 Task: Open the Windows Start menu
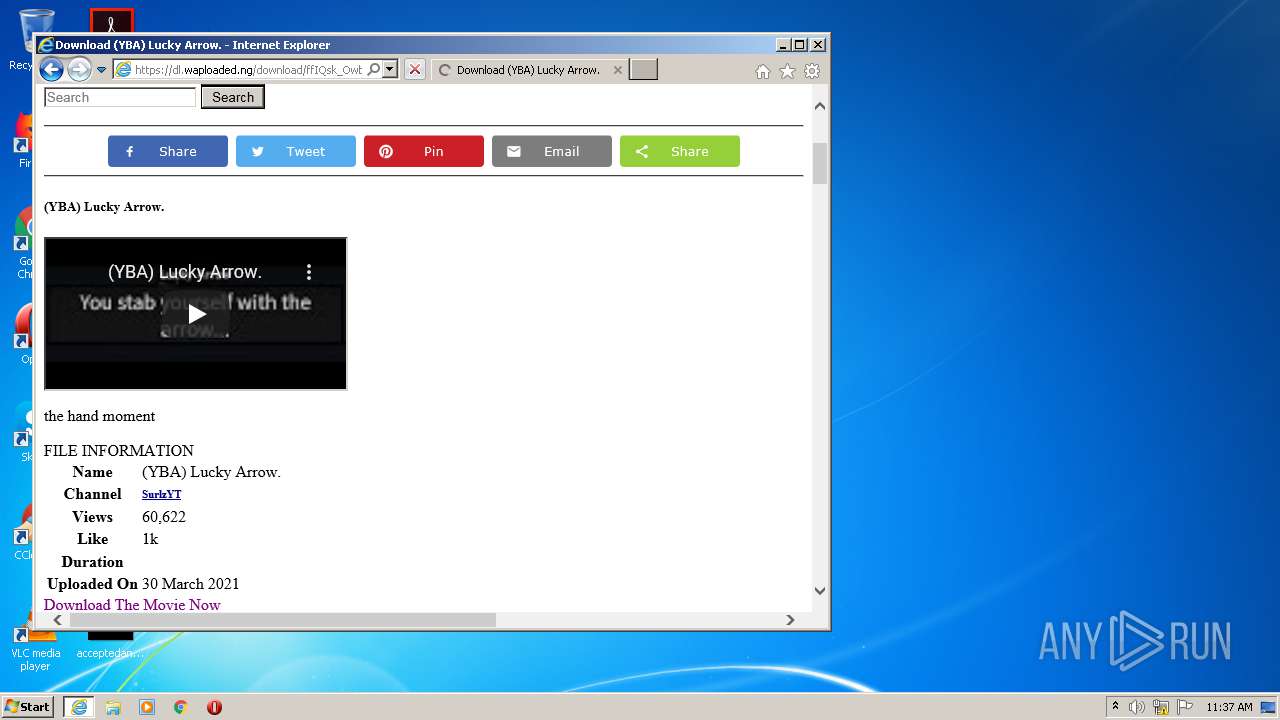[x=28, y=707]
